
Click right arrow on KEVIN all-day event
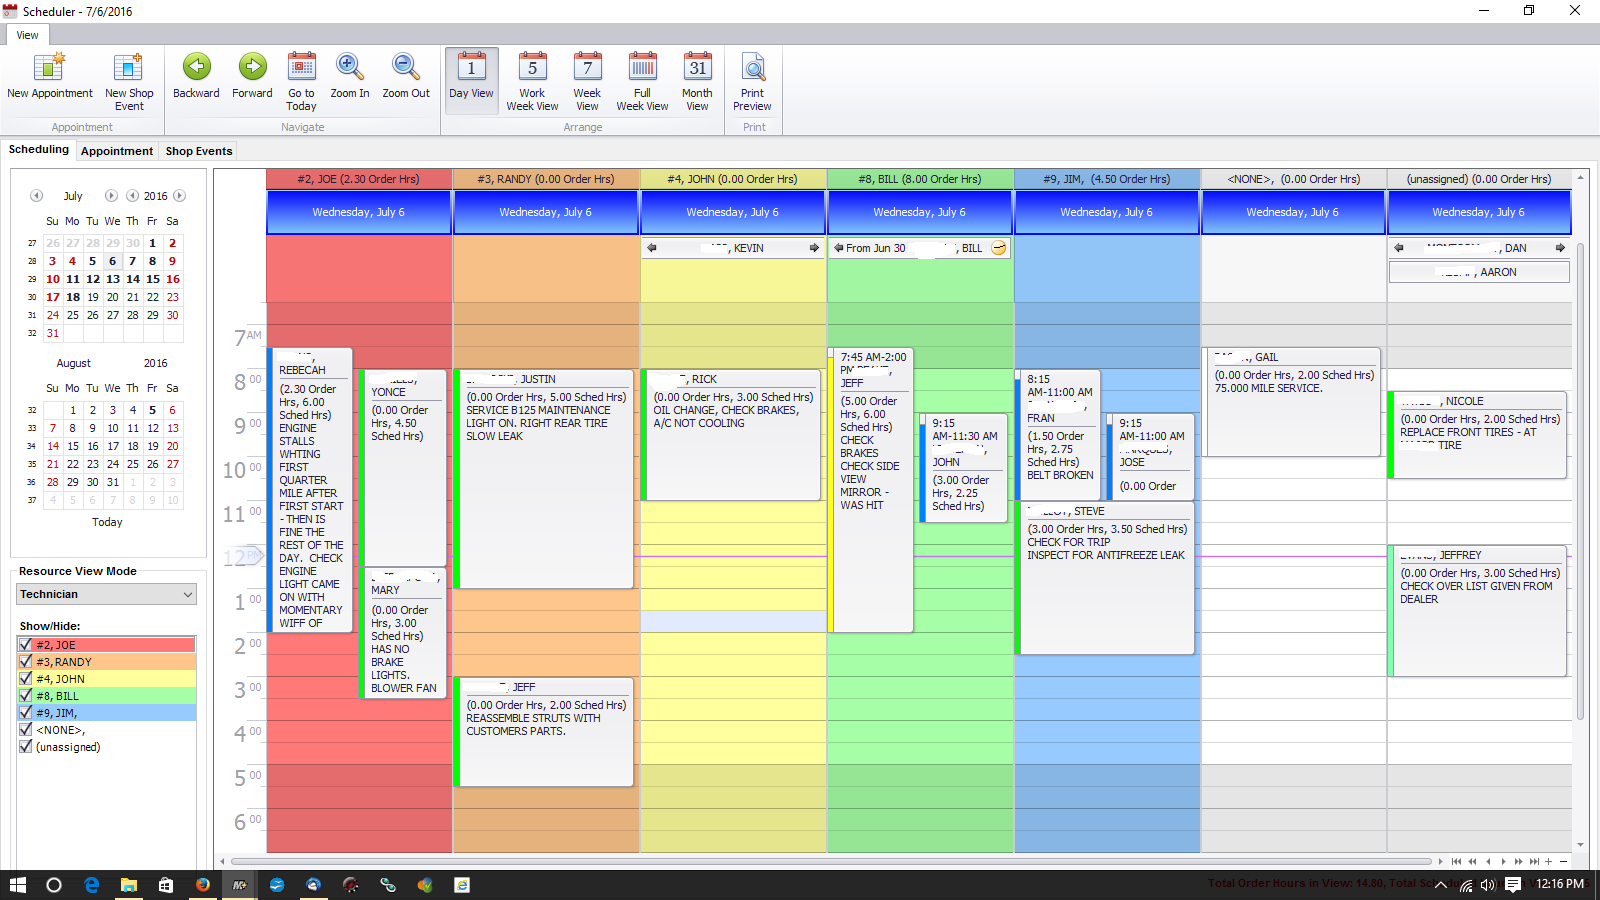coord(814,248)
